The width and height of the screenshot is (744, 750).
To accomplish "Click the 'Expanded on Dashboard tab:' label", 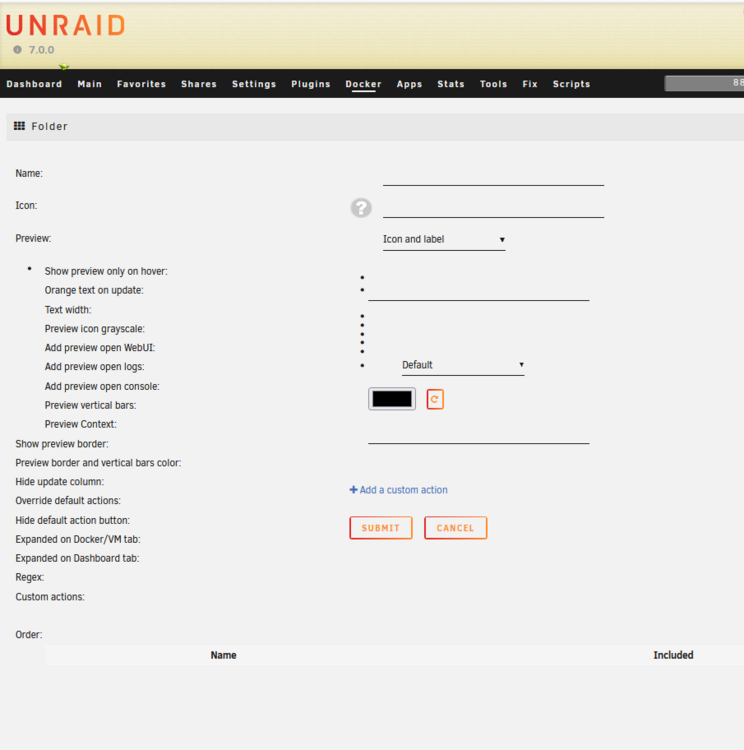I will point(77,558).
